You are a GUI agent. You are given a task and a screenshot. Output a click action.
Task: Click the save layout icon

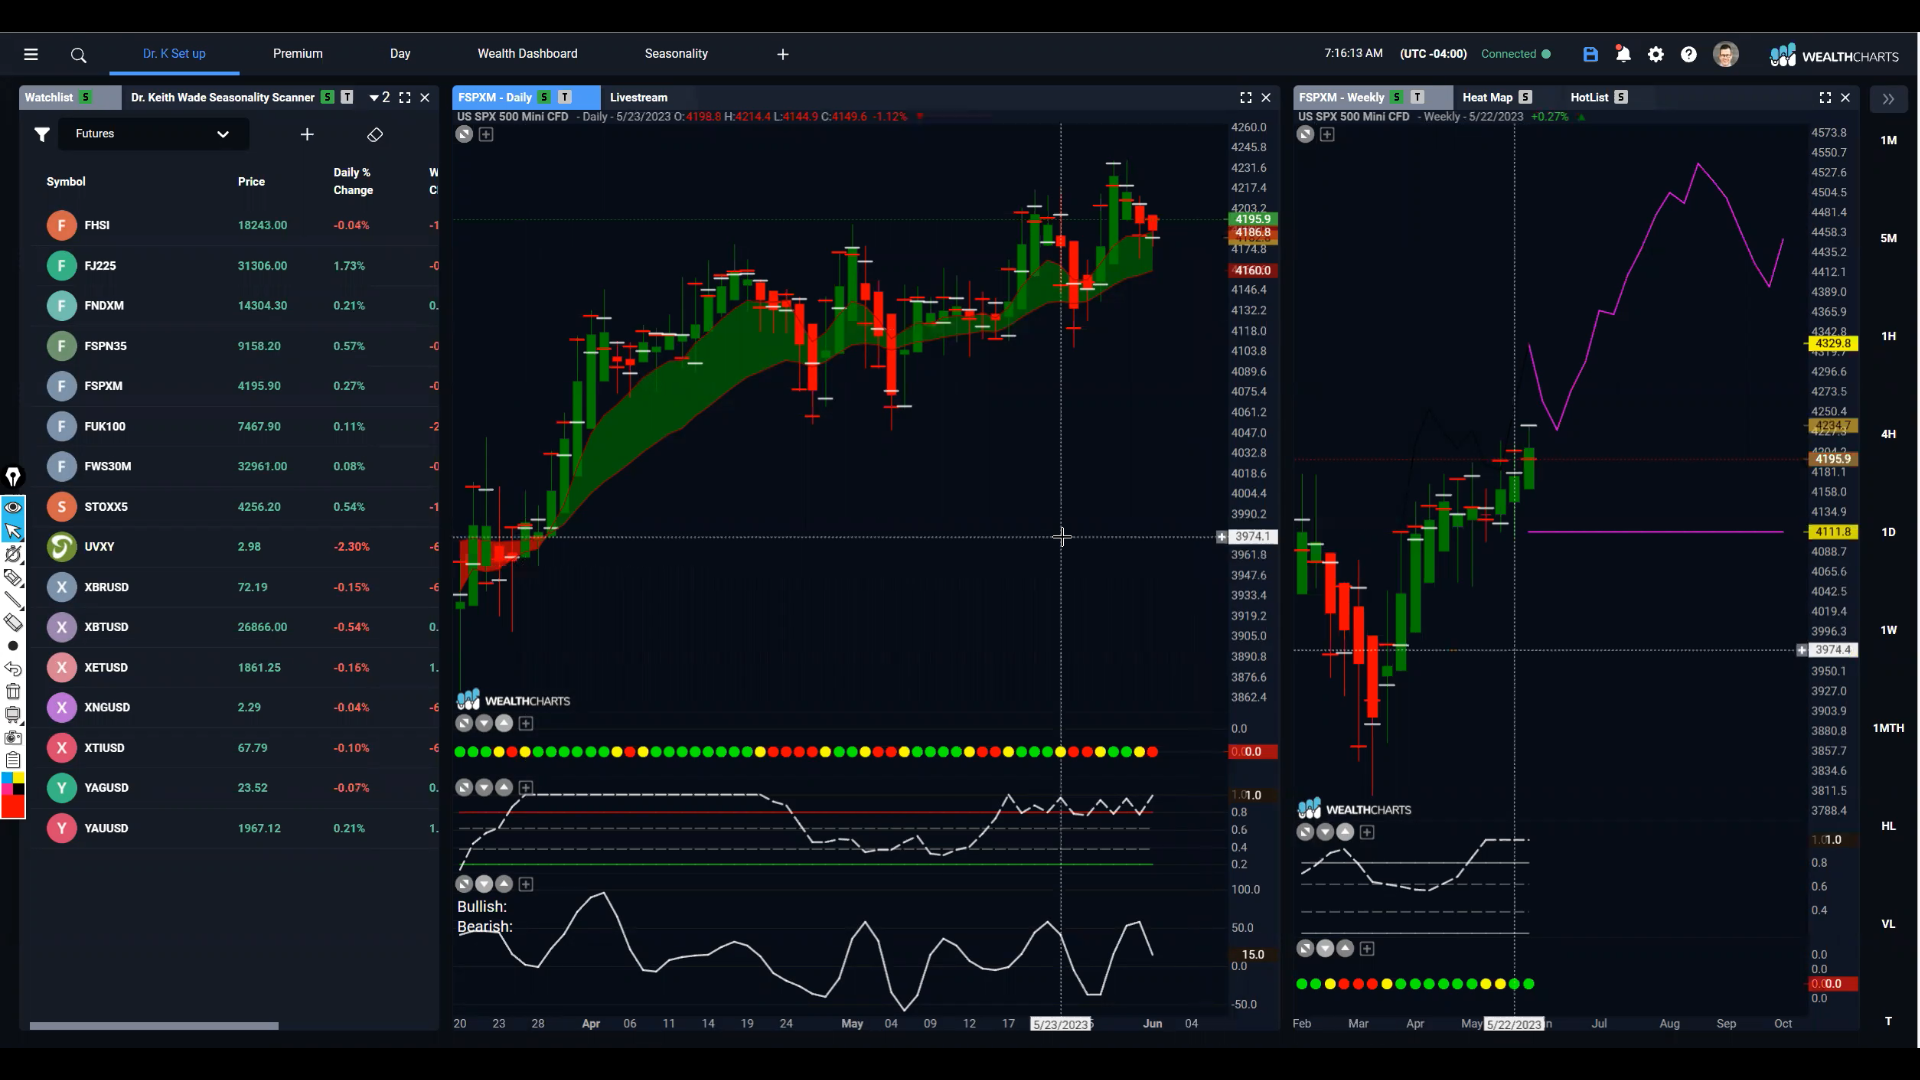(1590, 55)
